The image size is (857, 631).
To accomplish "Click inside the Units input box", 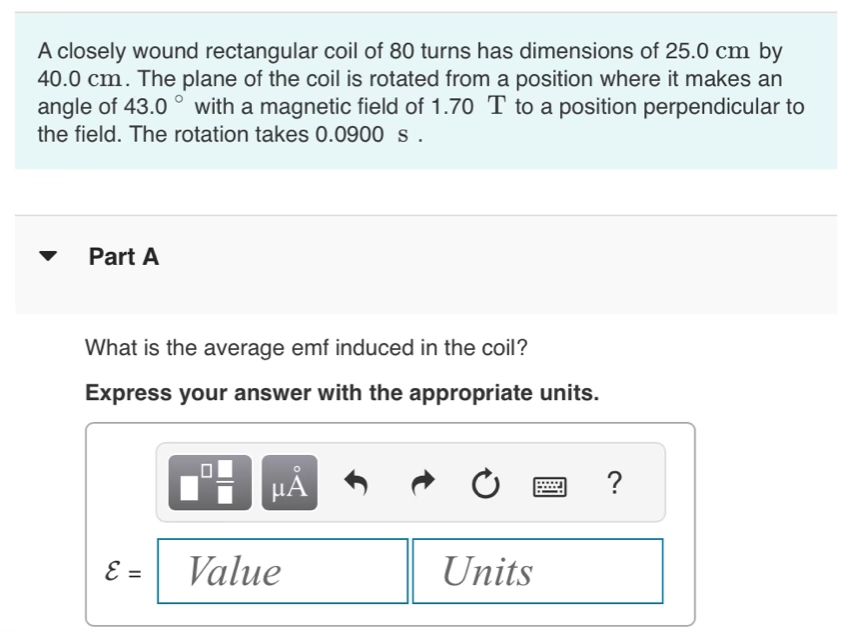I will coord(538,571).
